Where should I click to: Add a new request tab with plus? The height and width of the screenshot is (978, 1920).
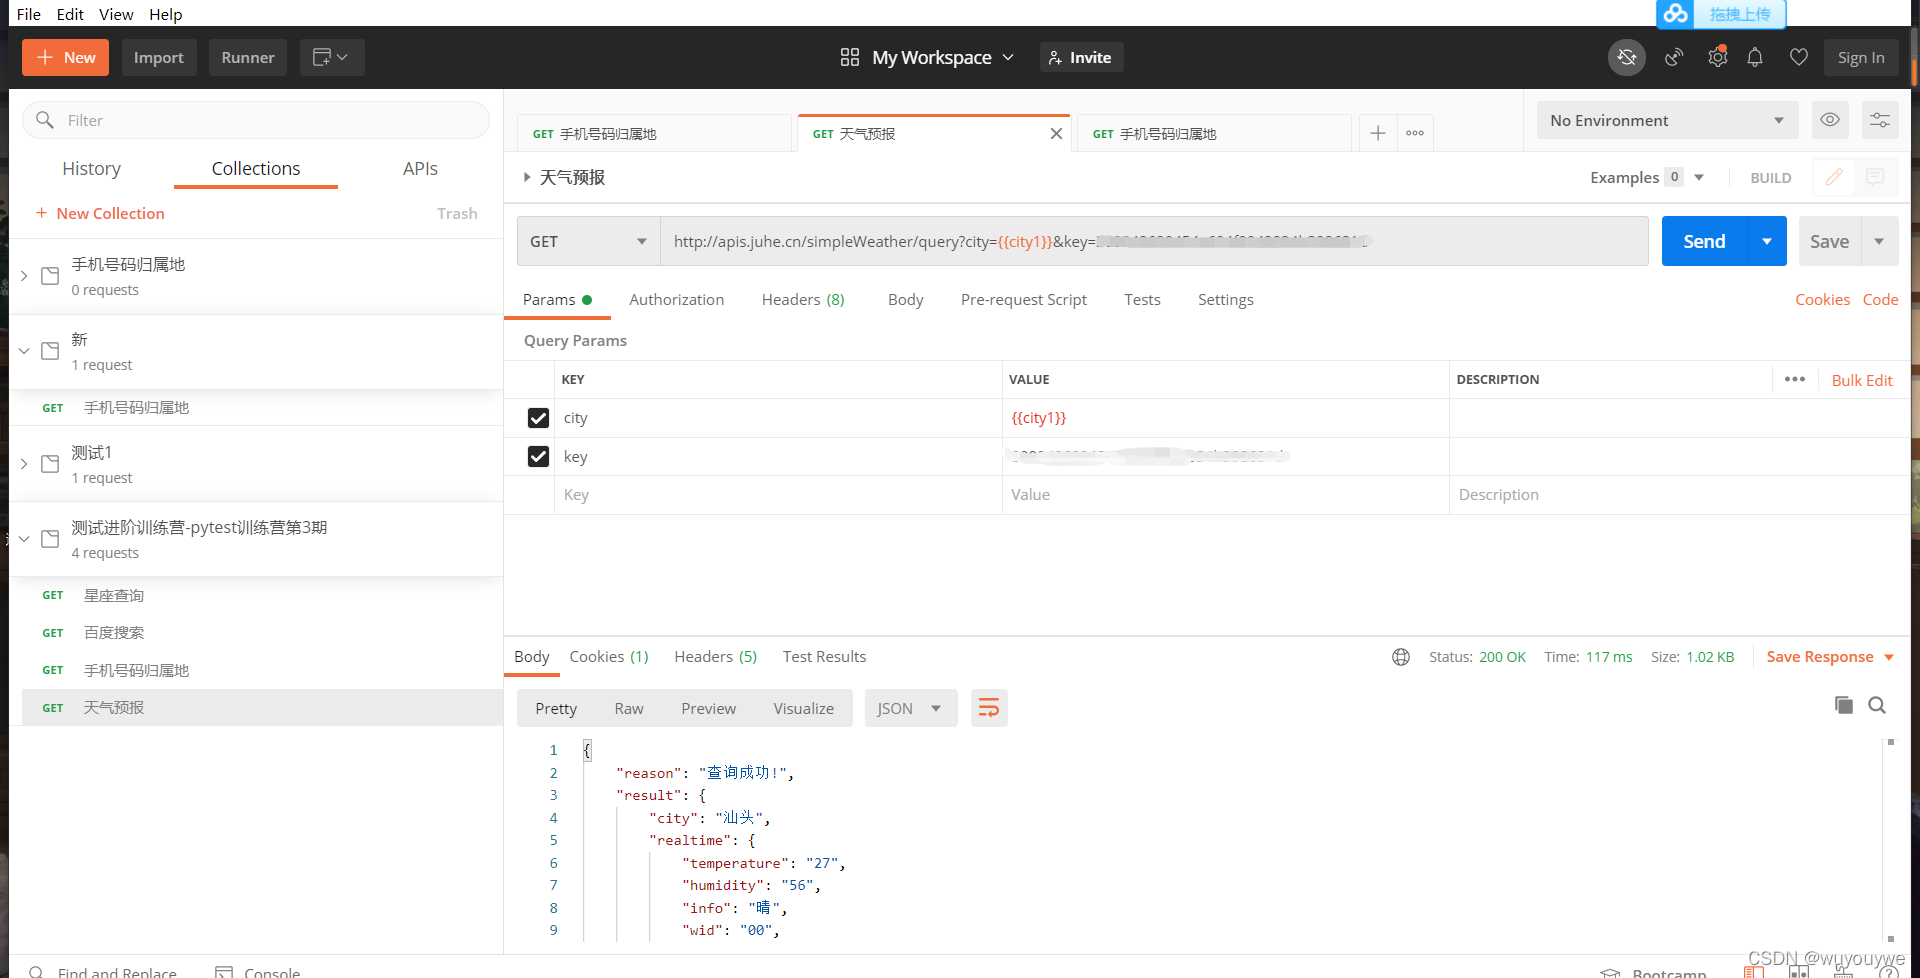tap(1378, 133)
